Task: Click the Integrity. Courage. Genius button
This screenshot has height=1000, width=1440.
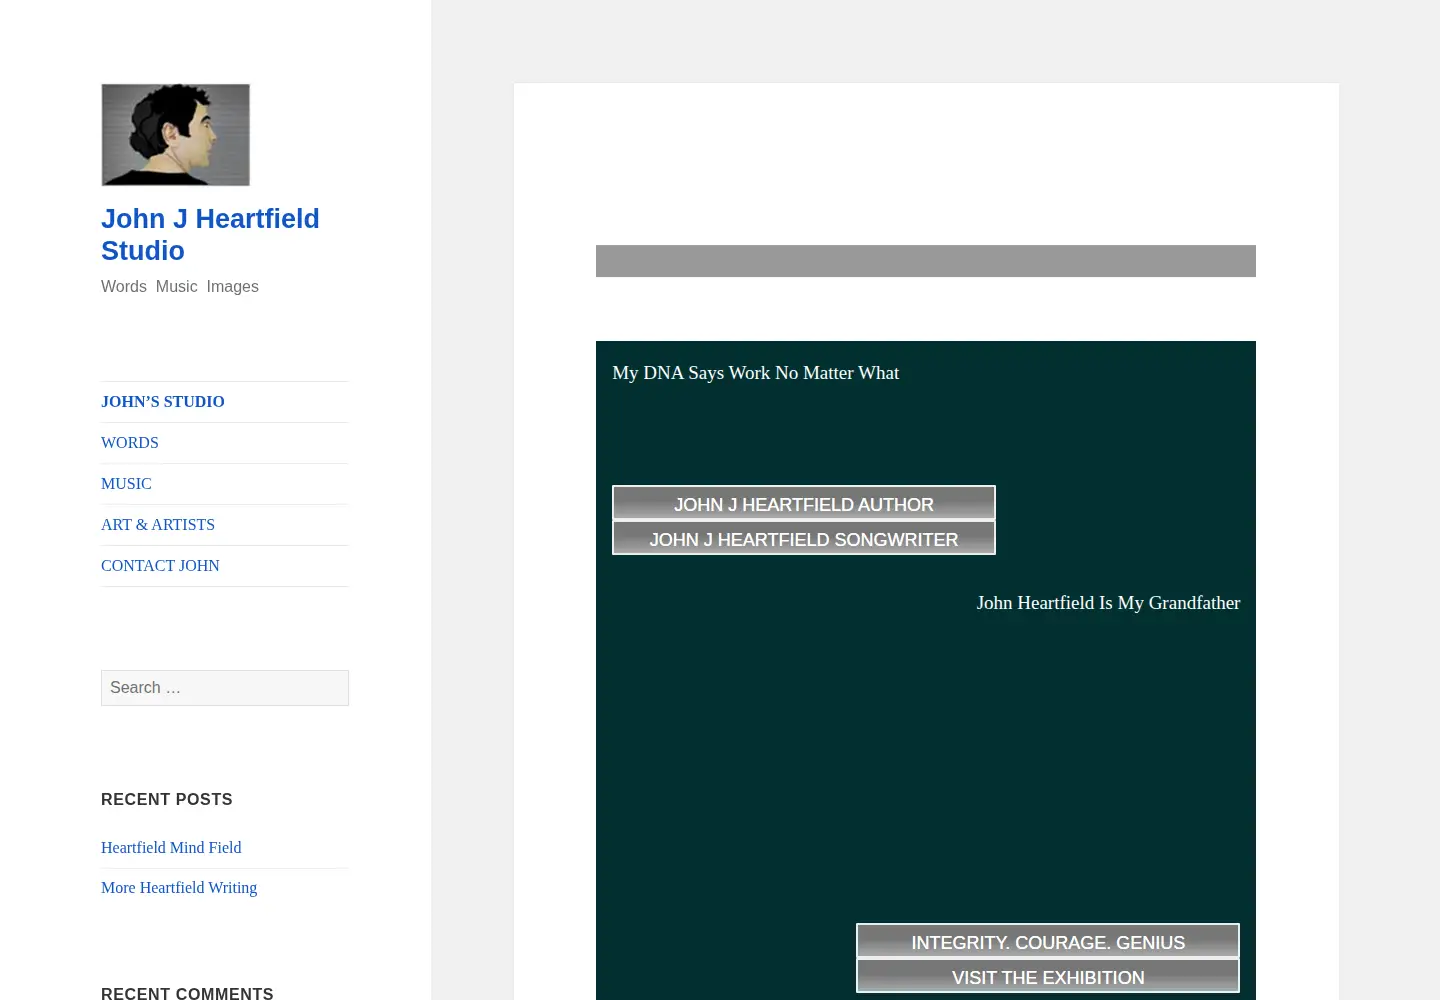Action: coord(1048,941)
